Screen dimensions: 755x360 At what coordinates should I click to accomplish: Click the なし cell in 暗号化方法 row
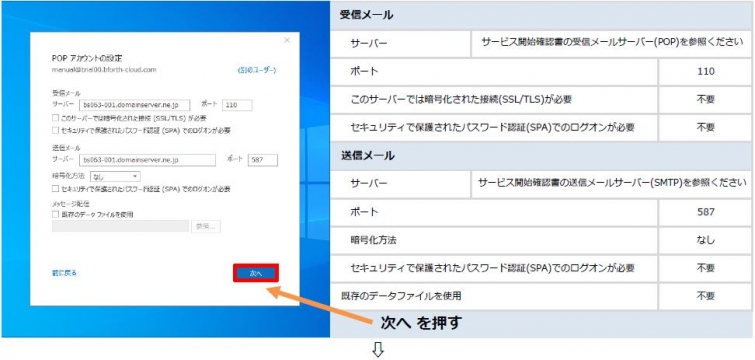tap(705, 240)
